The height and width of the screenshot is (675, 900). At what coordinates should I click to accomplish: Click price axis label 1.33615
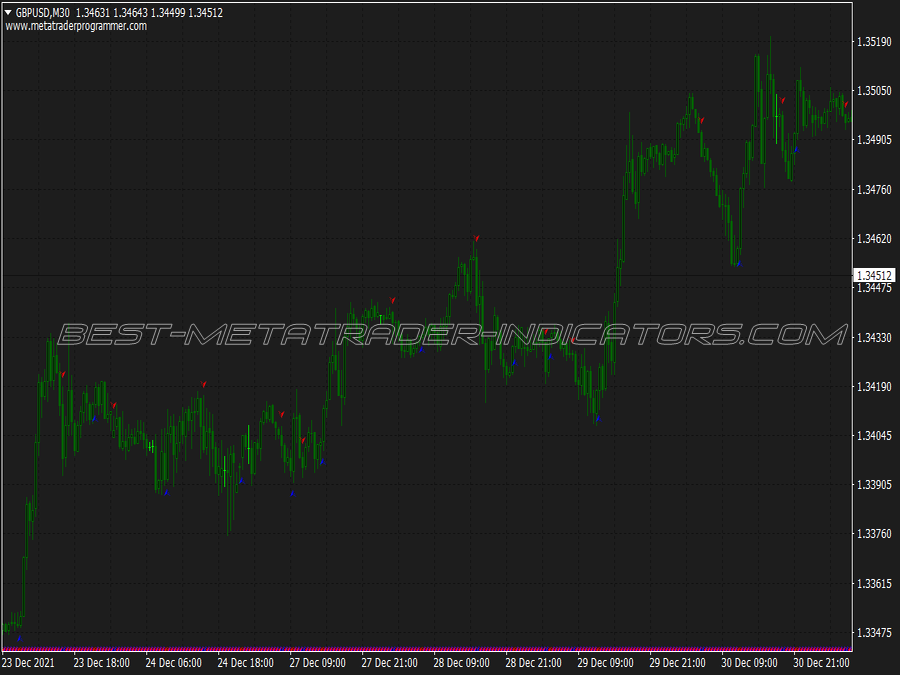pyautogui.click(x=874, y=584)
